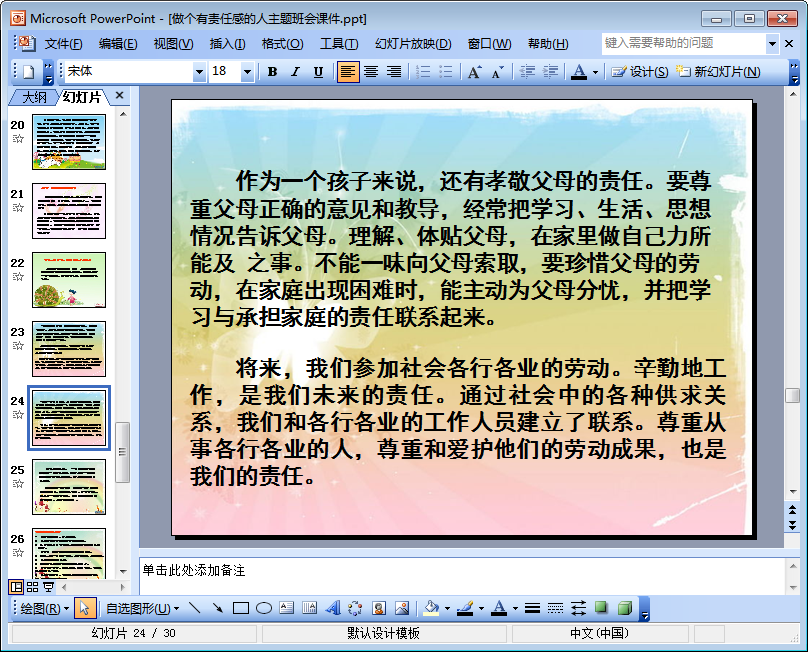Expand the AutoShapes menu
The image size is (808, 652).
pos(142,608)
